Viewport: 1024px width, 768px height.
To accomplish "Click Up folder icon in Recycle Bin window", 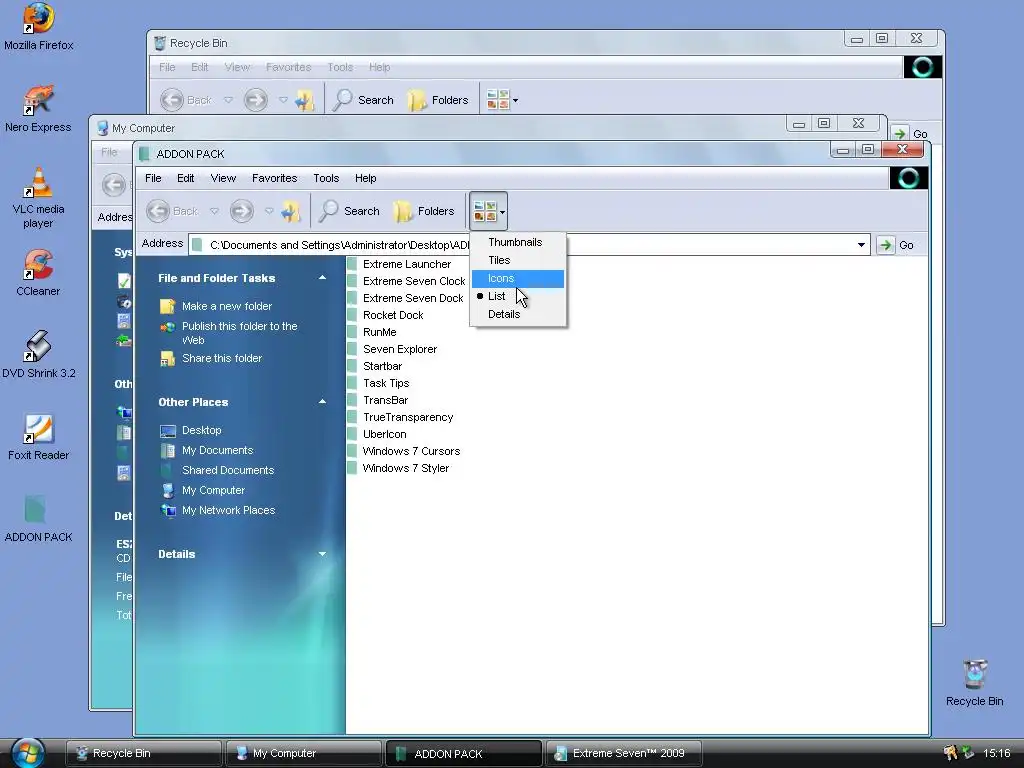I will [x=305, y=100].
